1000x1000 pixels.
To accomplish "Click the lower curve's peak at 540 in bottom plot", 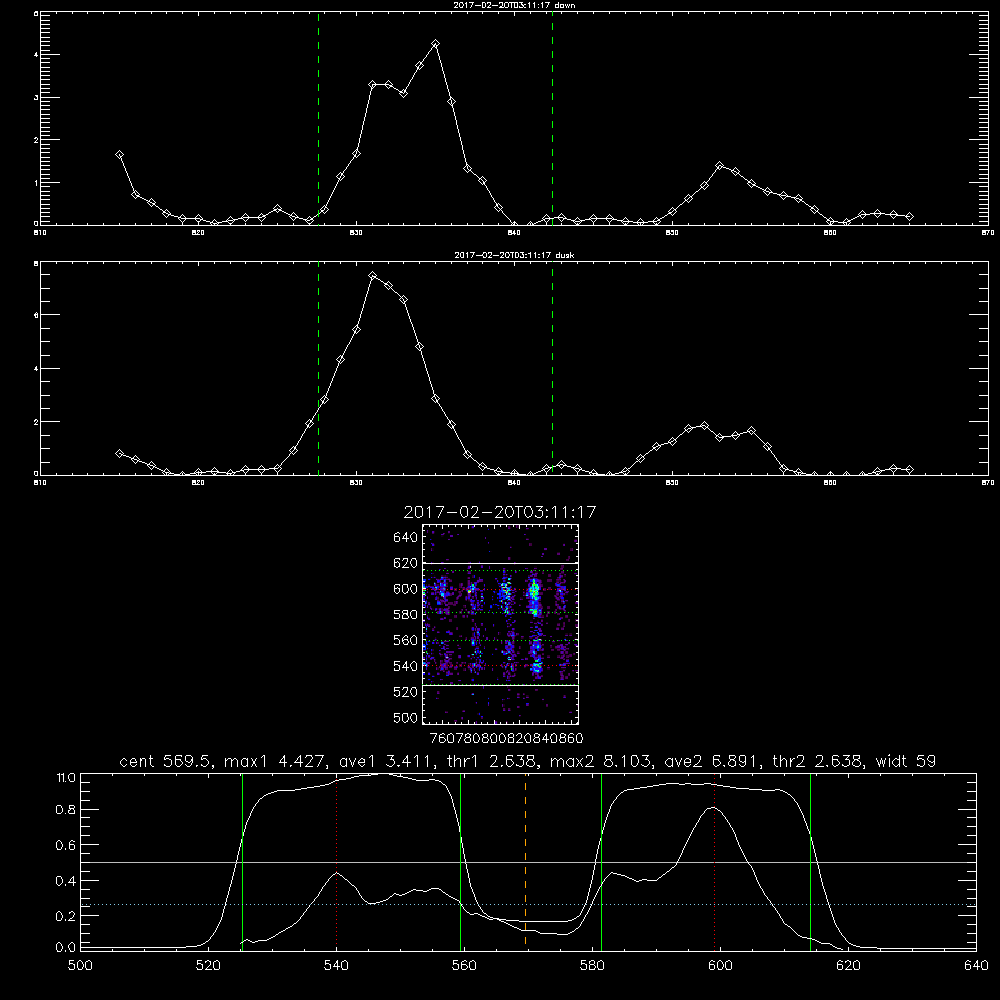I will click(x=337, y=873).
